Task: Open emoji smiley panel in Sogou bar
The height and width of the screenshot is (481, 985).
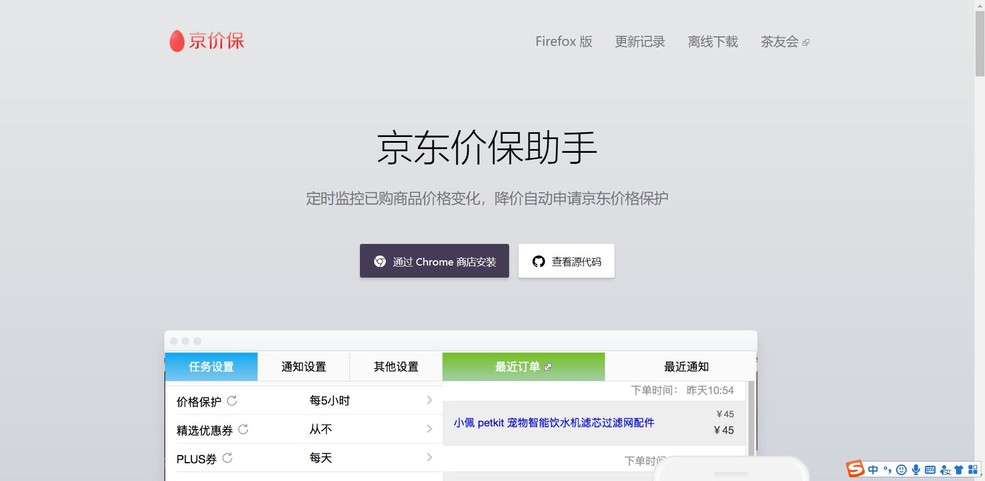Action: (901, 469)
